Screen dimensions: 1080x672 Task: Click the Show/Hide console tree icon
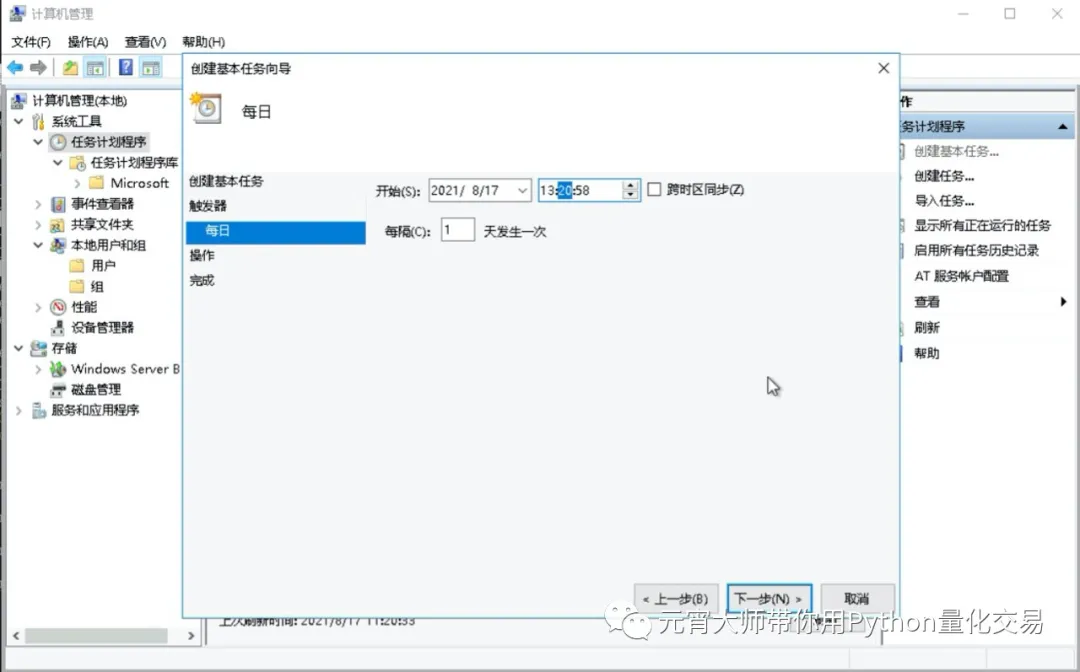(x=95, y=67)
